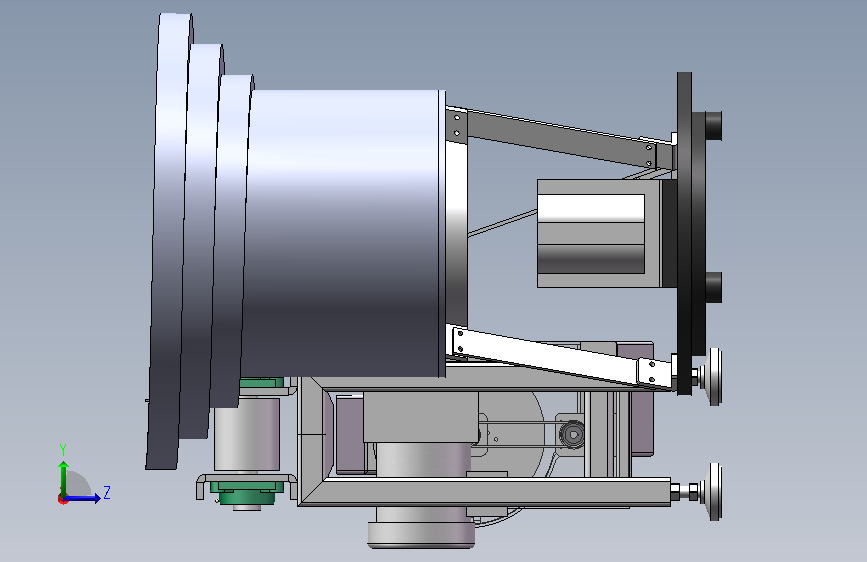Select the support roller cylinder above the lower green bearing
Image resolution: width=867 pixels, height=562 pixels.
coord(247,434)
